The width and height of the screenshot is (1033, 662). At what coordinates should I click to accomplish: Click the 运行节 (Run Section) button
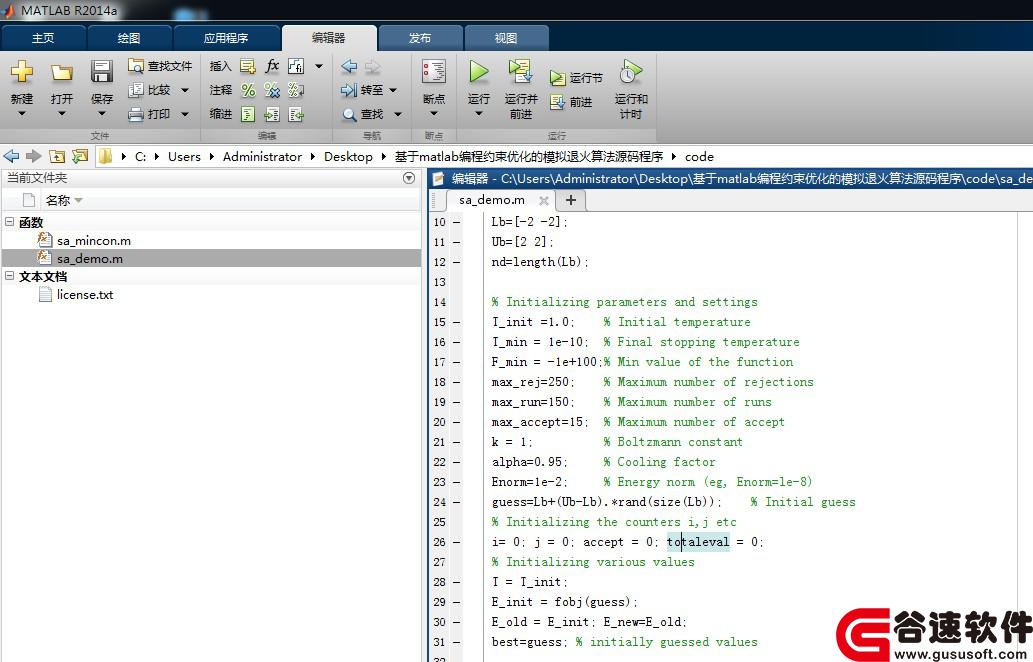pos(576,78)
